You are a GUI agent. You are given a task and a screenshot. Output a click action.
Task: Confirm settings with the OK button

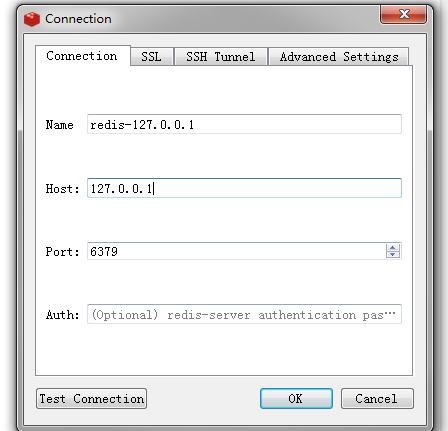click(x=296, y=398)
